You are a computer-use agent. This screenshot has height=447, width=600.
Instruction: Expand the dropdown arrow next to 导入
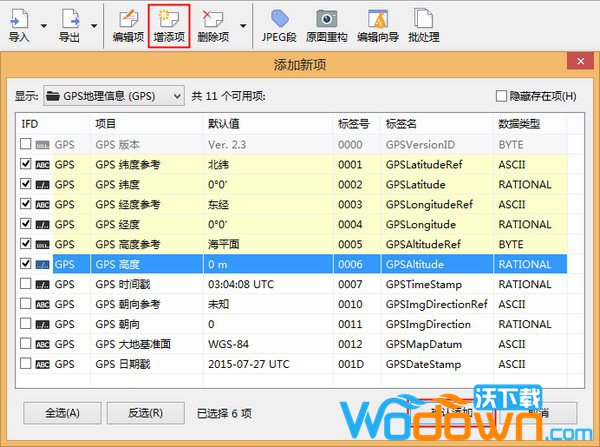point(44,26)
